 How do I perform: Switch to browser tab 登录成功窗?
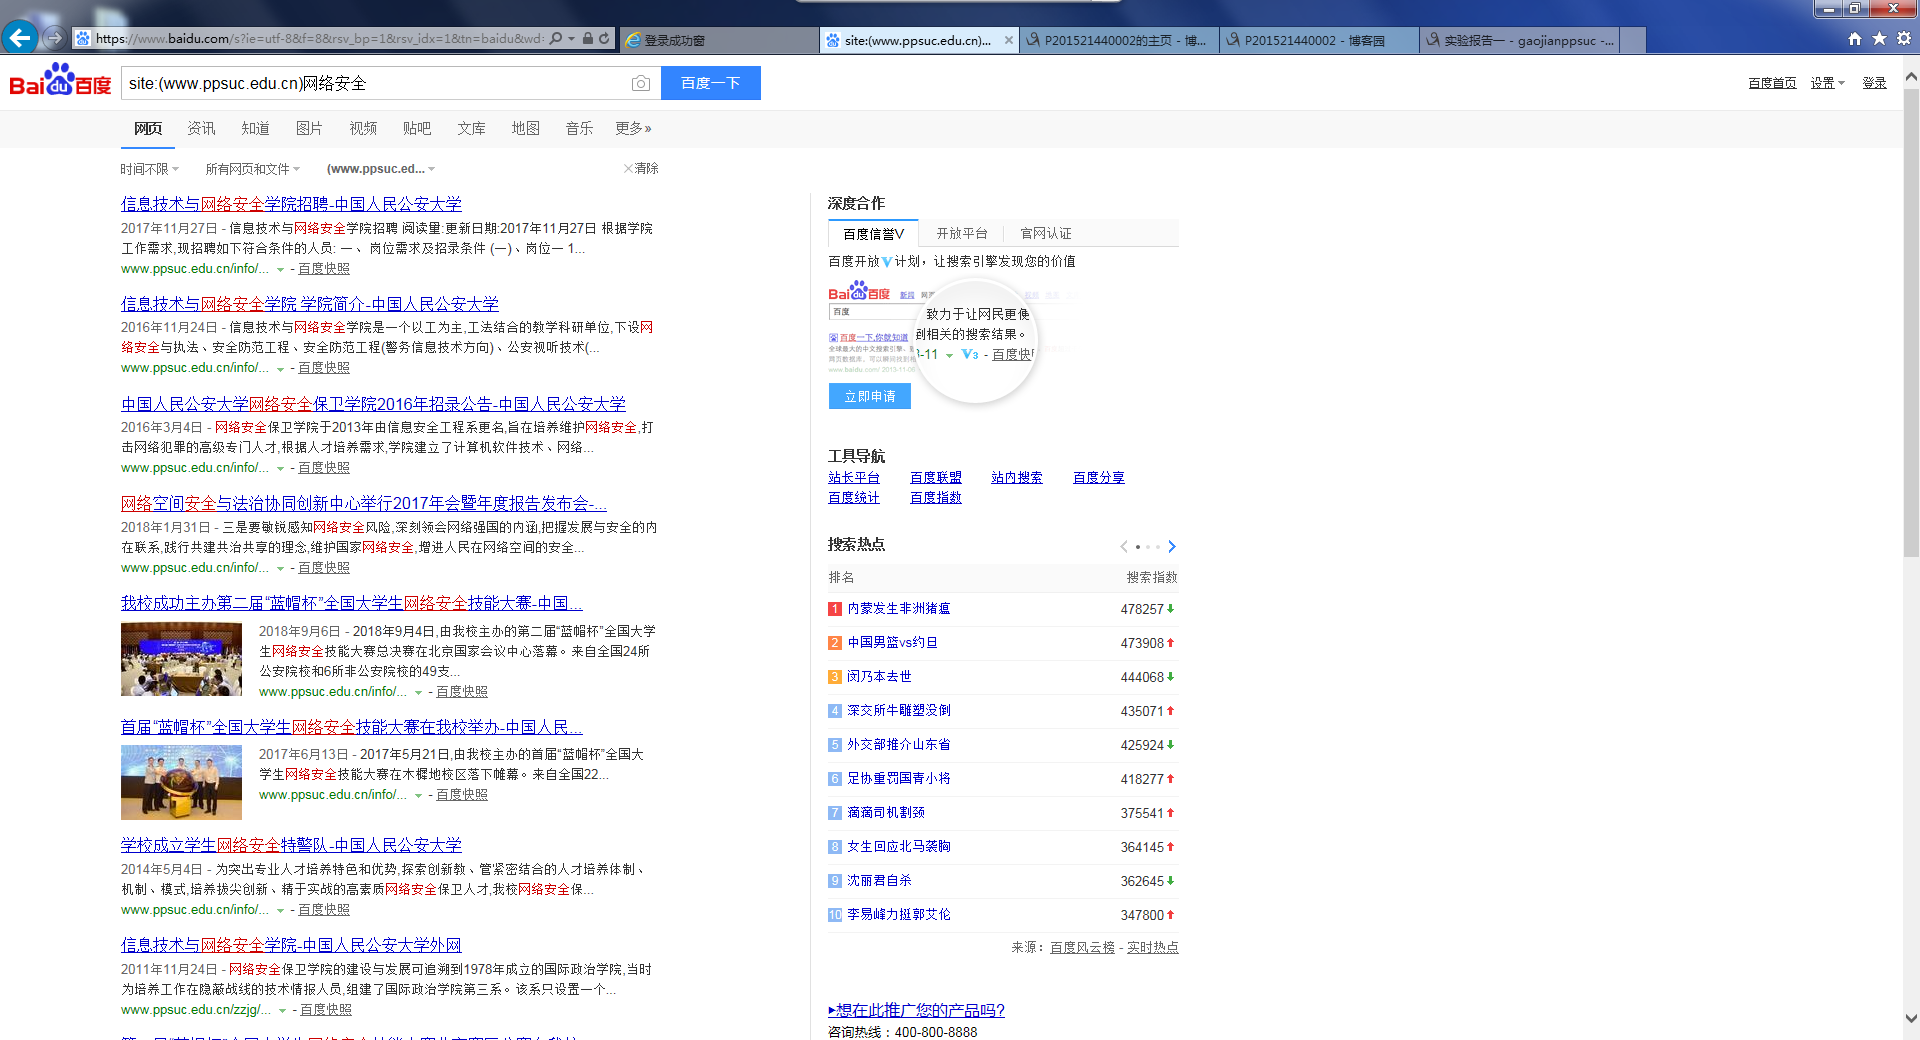pyautogui.click(x=719, y=40)
